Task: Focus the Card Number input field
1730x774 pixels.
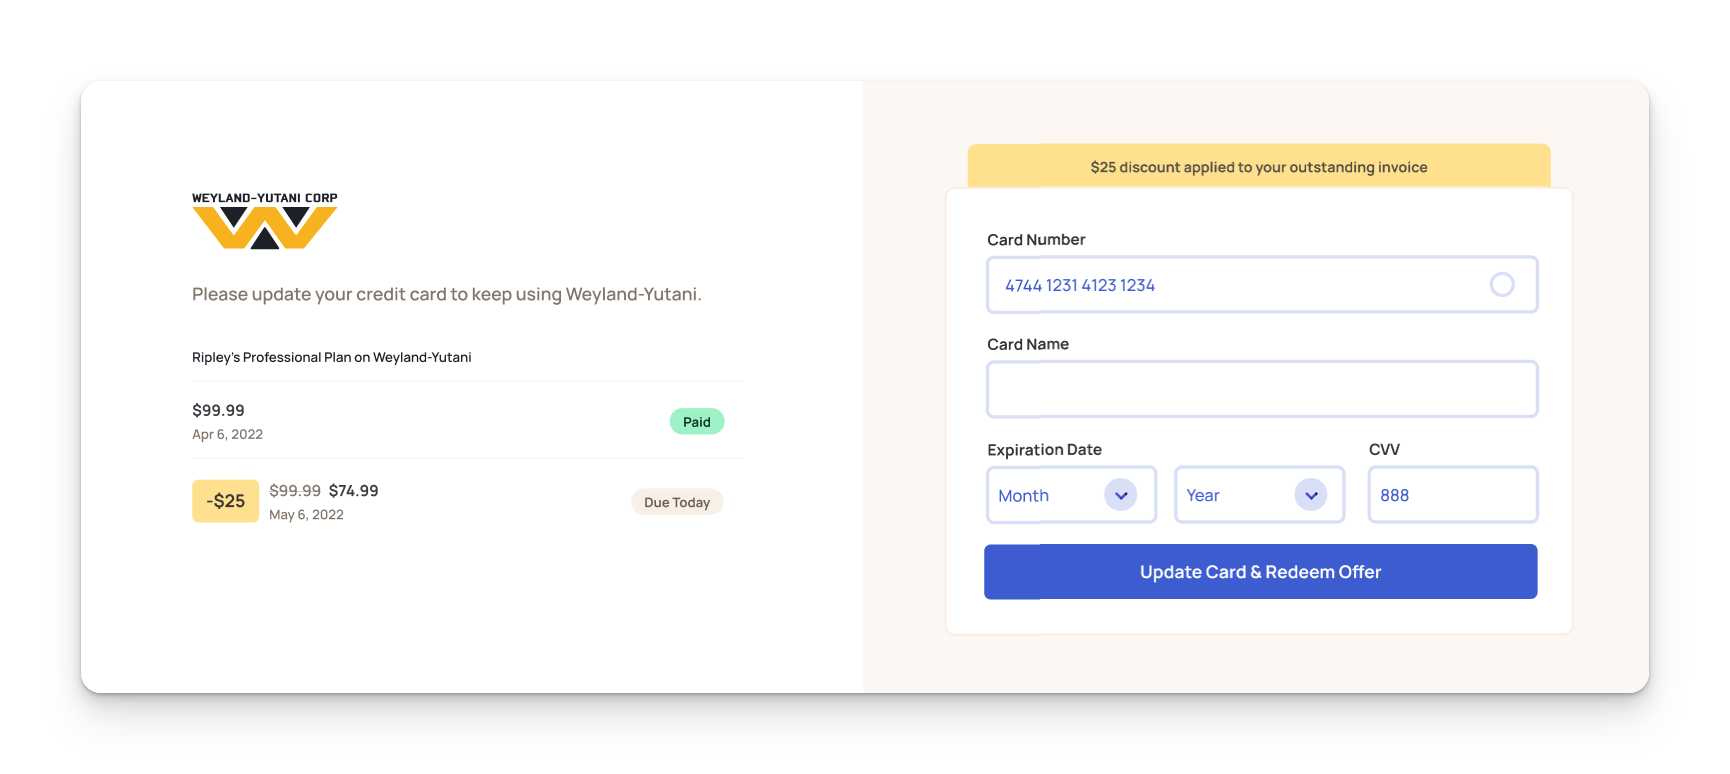Action: pyautogui.click(x=1262, y=285)
